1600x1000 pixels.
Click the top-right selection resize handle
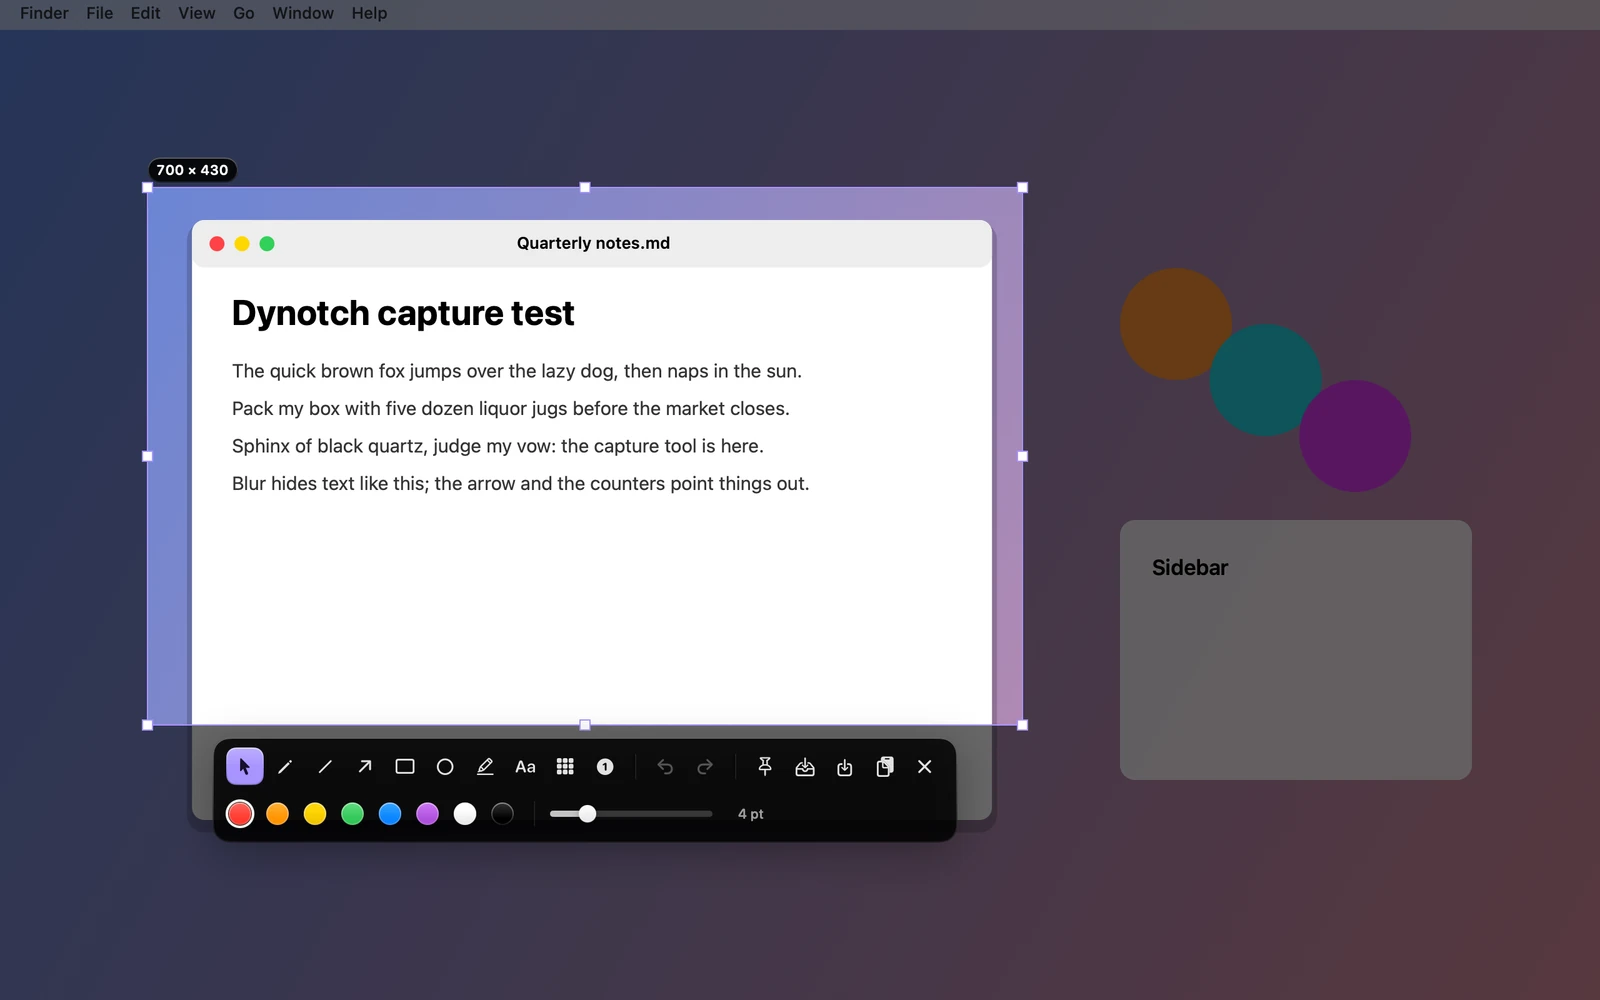(x=1022, y=187)
